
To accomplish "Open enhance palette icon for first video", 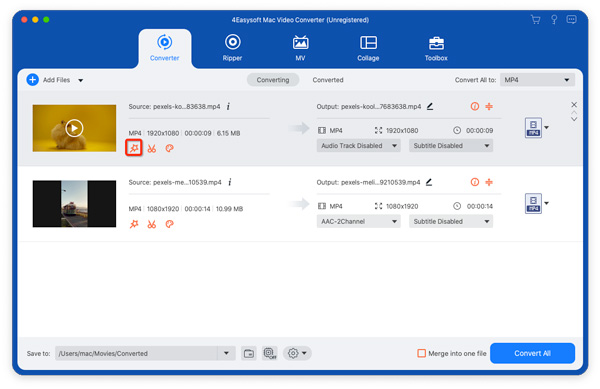I will tap(170, 148).
